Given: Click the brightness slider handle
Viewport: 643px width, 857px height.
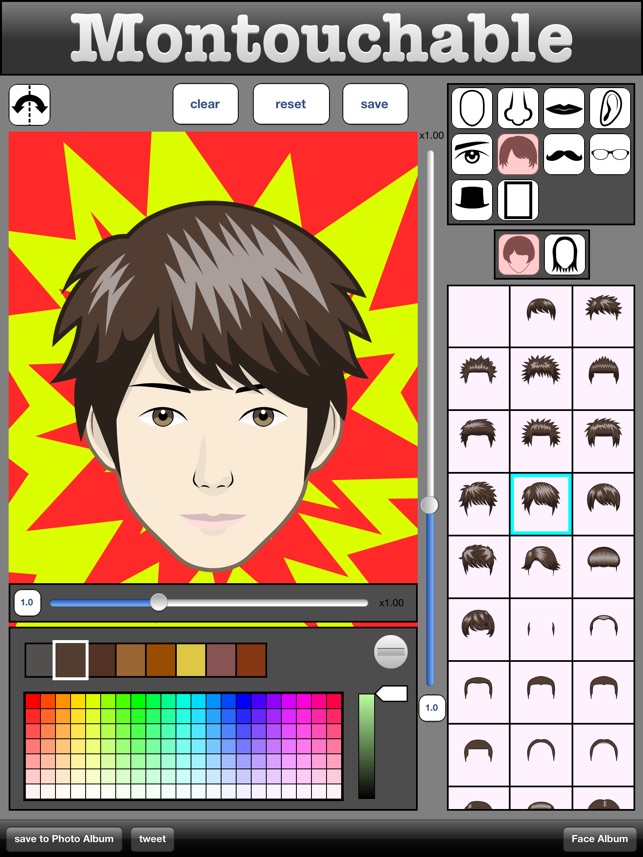Looking at the screenshot, I should point(391,694).
